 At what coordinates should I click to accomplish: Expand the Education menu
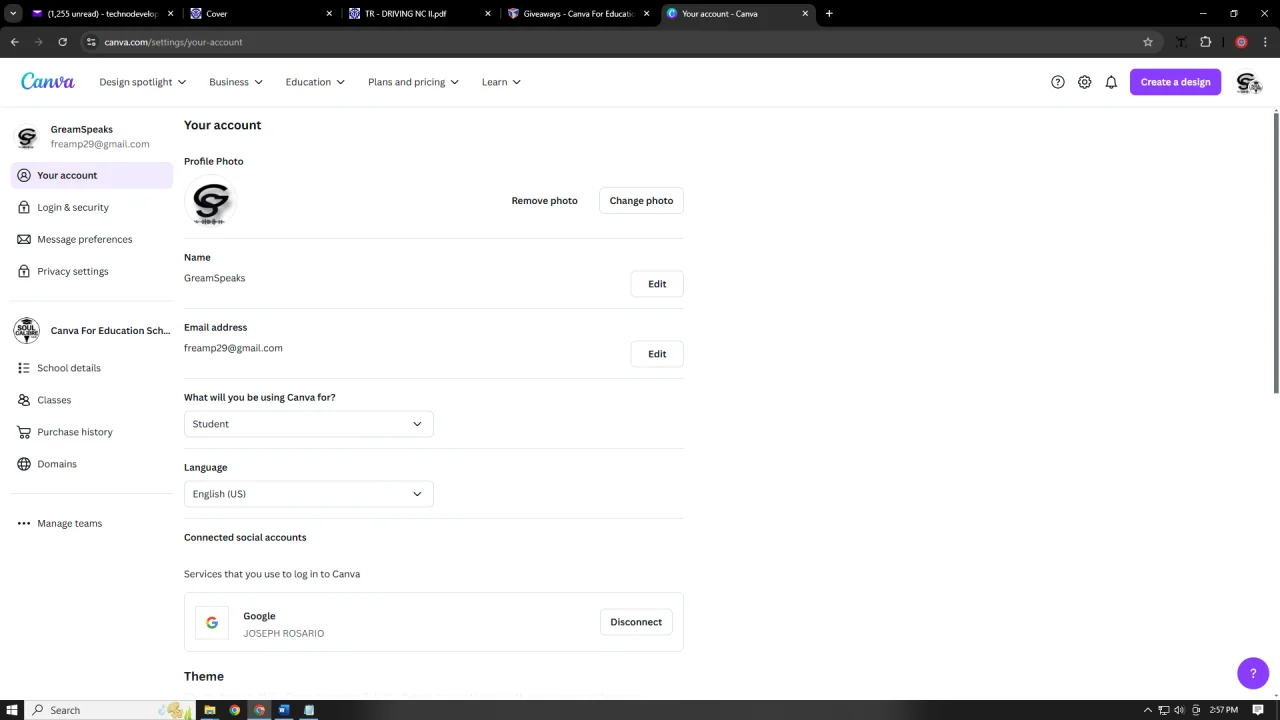(315, 82)
